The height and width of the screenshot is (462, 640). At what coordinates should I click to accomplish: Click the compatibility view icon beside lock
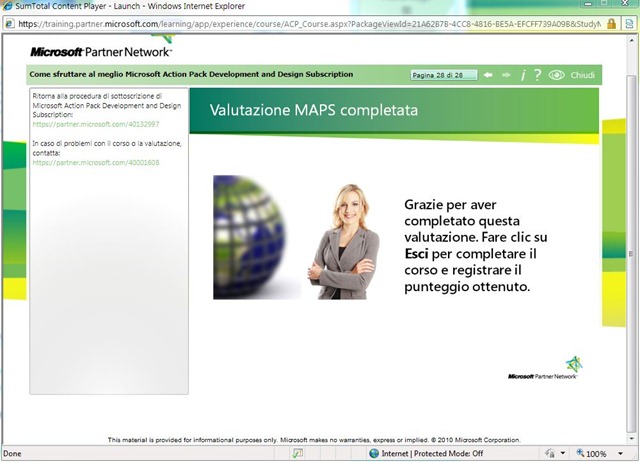tap(629, 24)
